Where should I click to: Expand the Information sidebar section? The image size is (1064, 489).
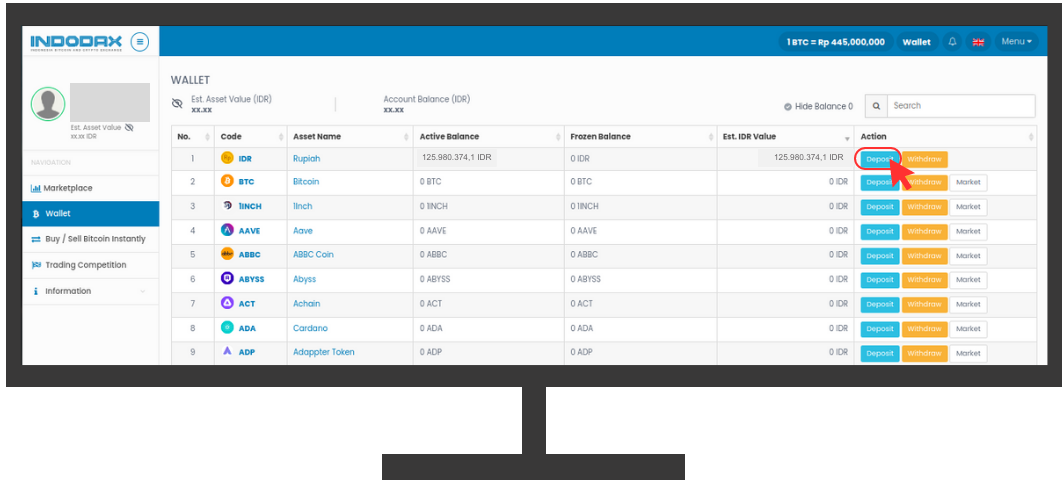pyautogui.click(x=90, y=291)
